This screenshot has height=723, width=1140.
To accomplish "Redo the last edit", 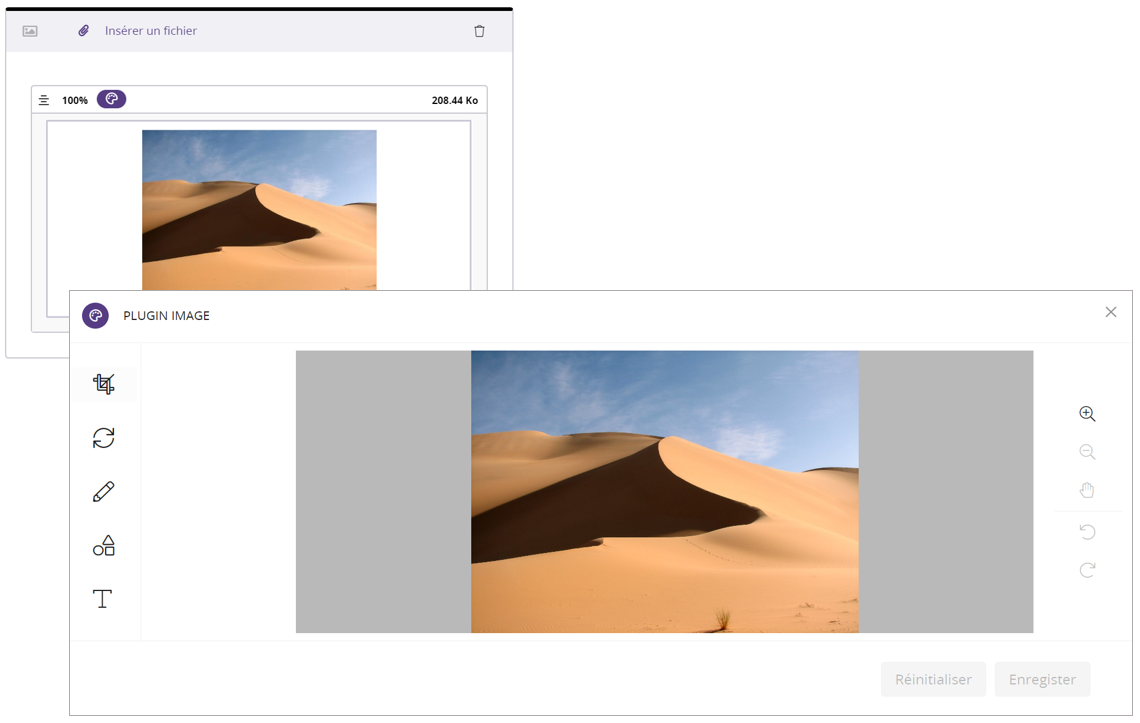I will (1087, 570).
